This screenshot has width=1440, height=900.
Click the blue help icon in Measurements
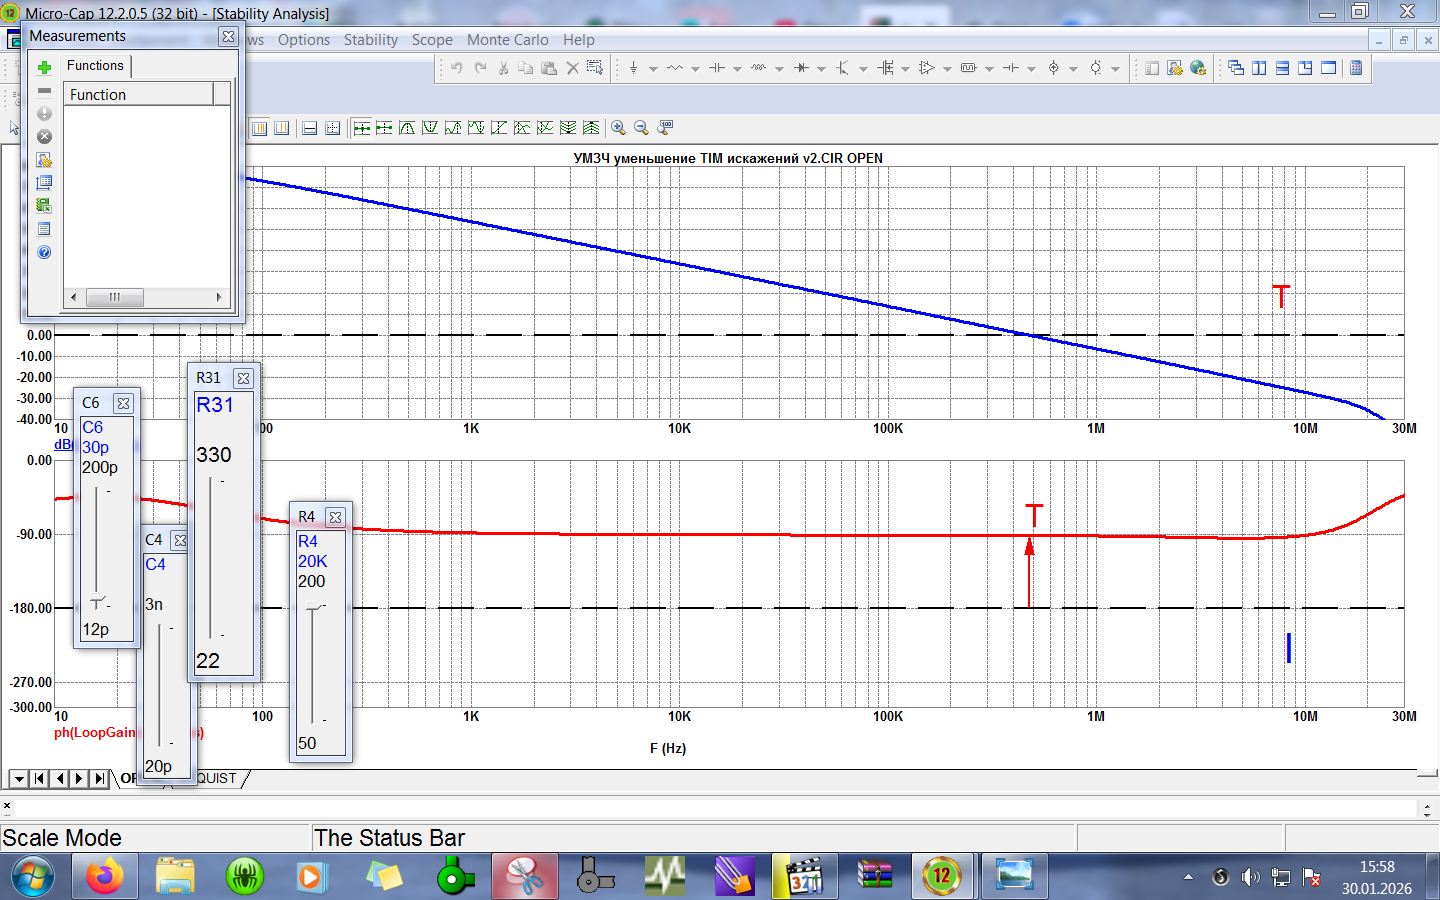click(44, 252)
